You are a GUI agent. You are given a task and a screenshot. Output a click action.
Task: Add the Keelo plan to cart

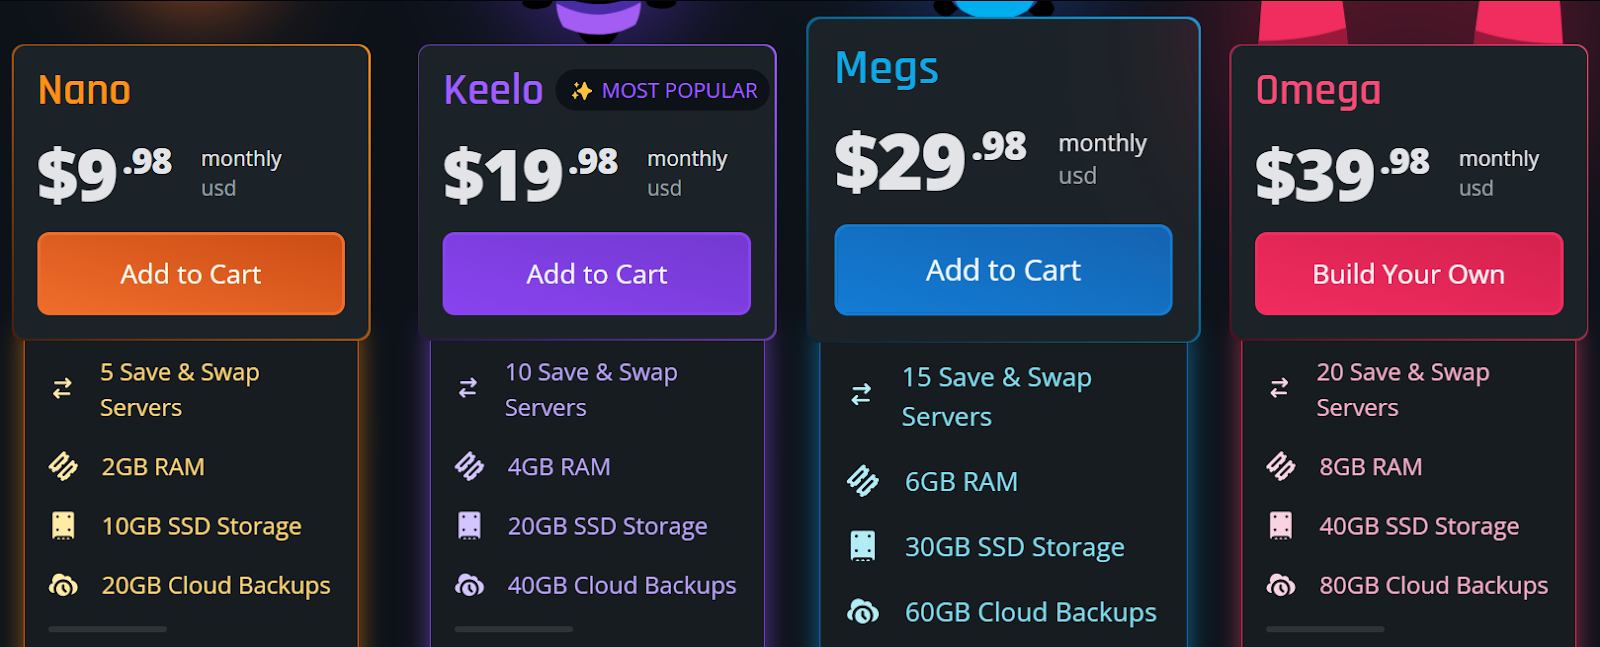click(x=597, y=274)
